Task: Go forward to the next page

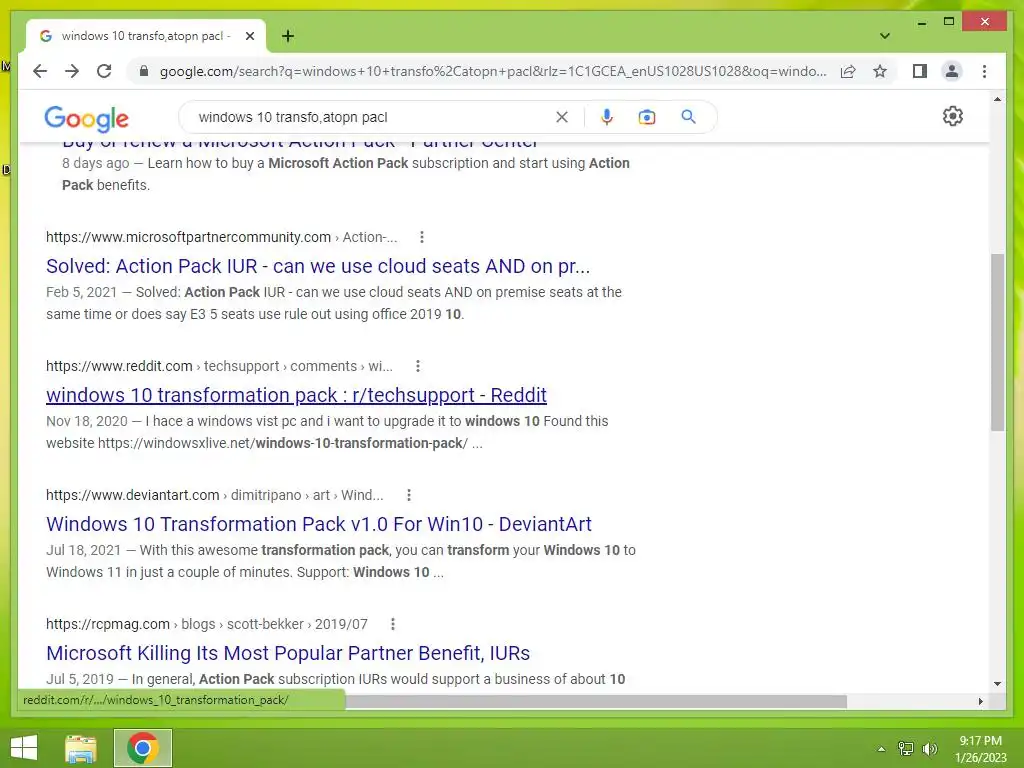Action: point(72,71)
